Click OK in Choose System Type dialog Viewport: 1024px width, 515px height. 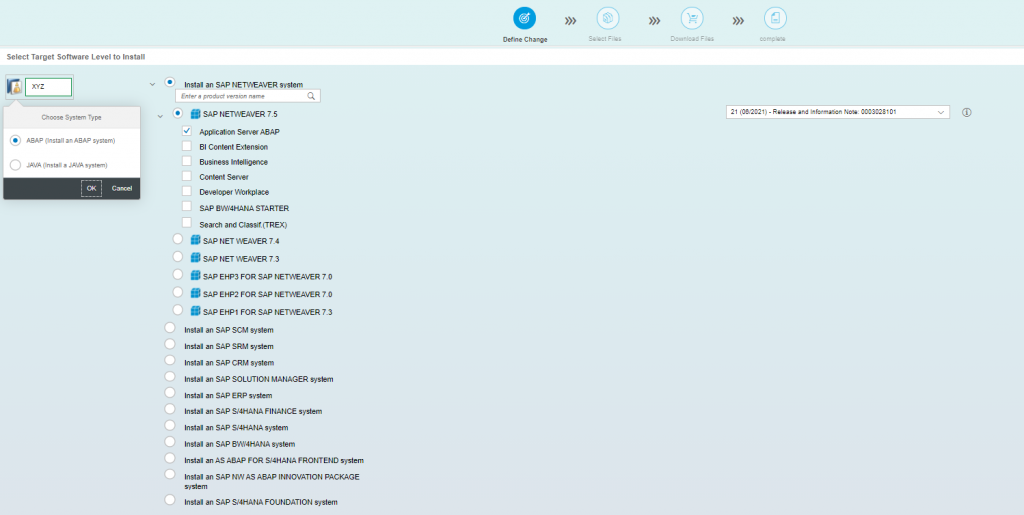click(x=91, y=188)
